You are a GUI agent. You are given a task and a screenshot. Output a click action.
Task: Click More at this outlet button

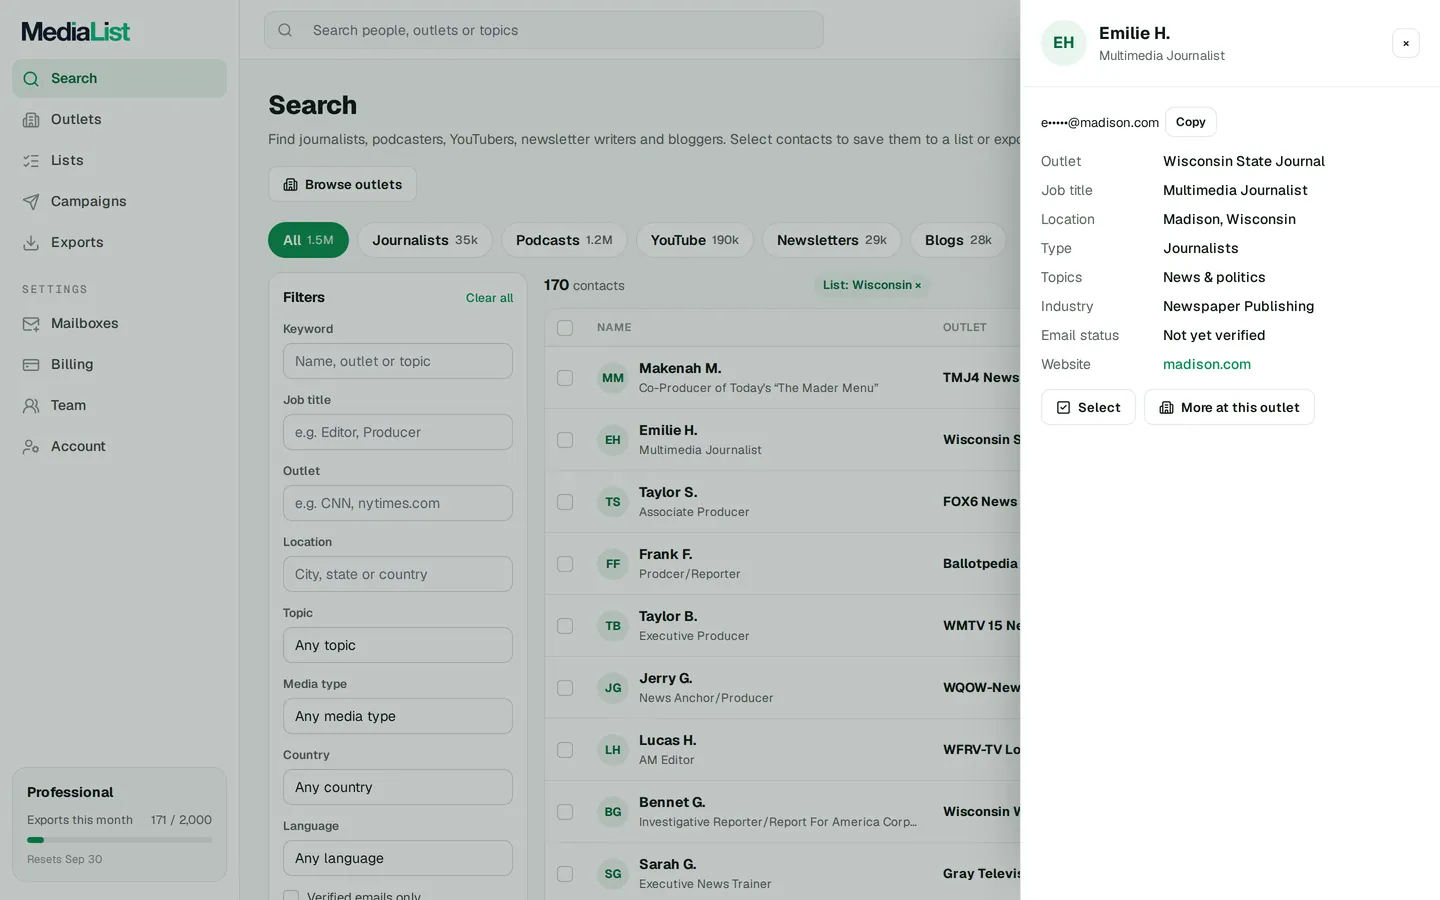pos(1229,407)
